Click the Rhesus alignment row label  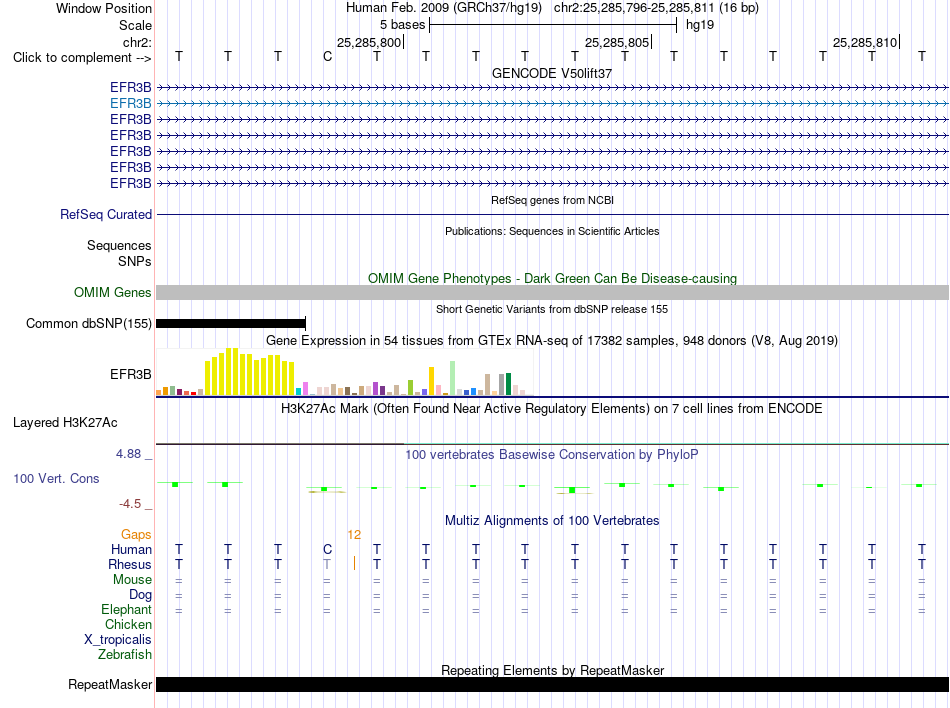point(130,564)
